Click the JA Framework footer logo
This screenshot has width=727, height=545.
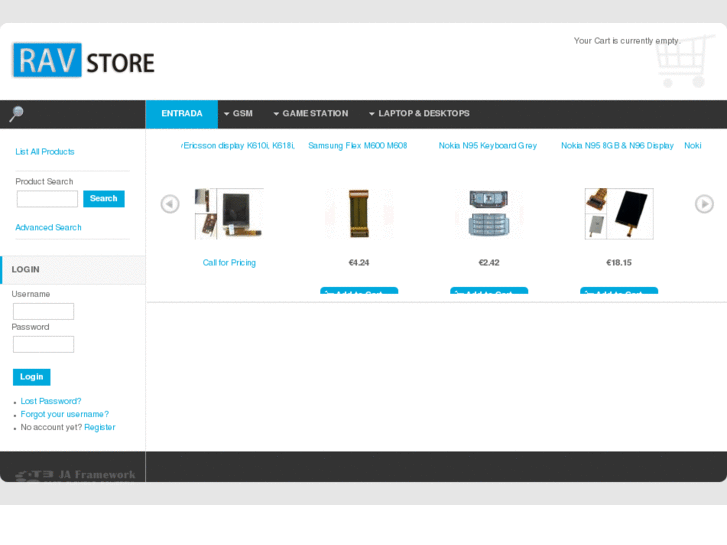coord(75,475)
